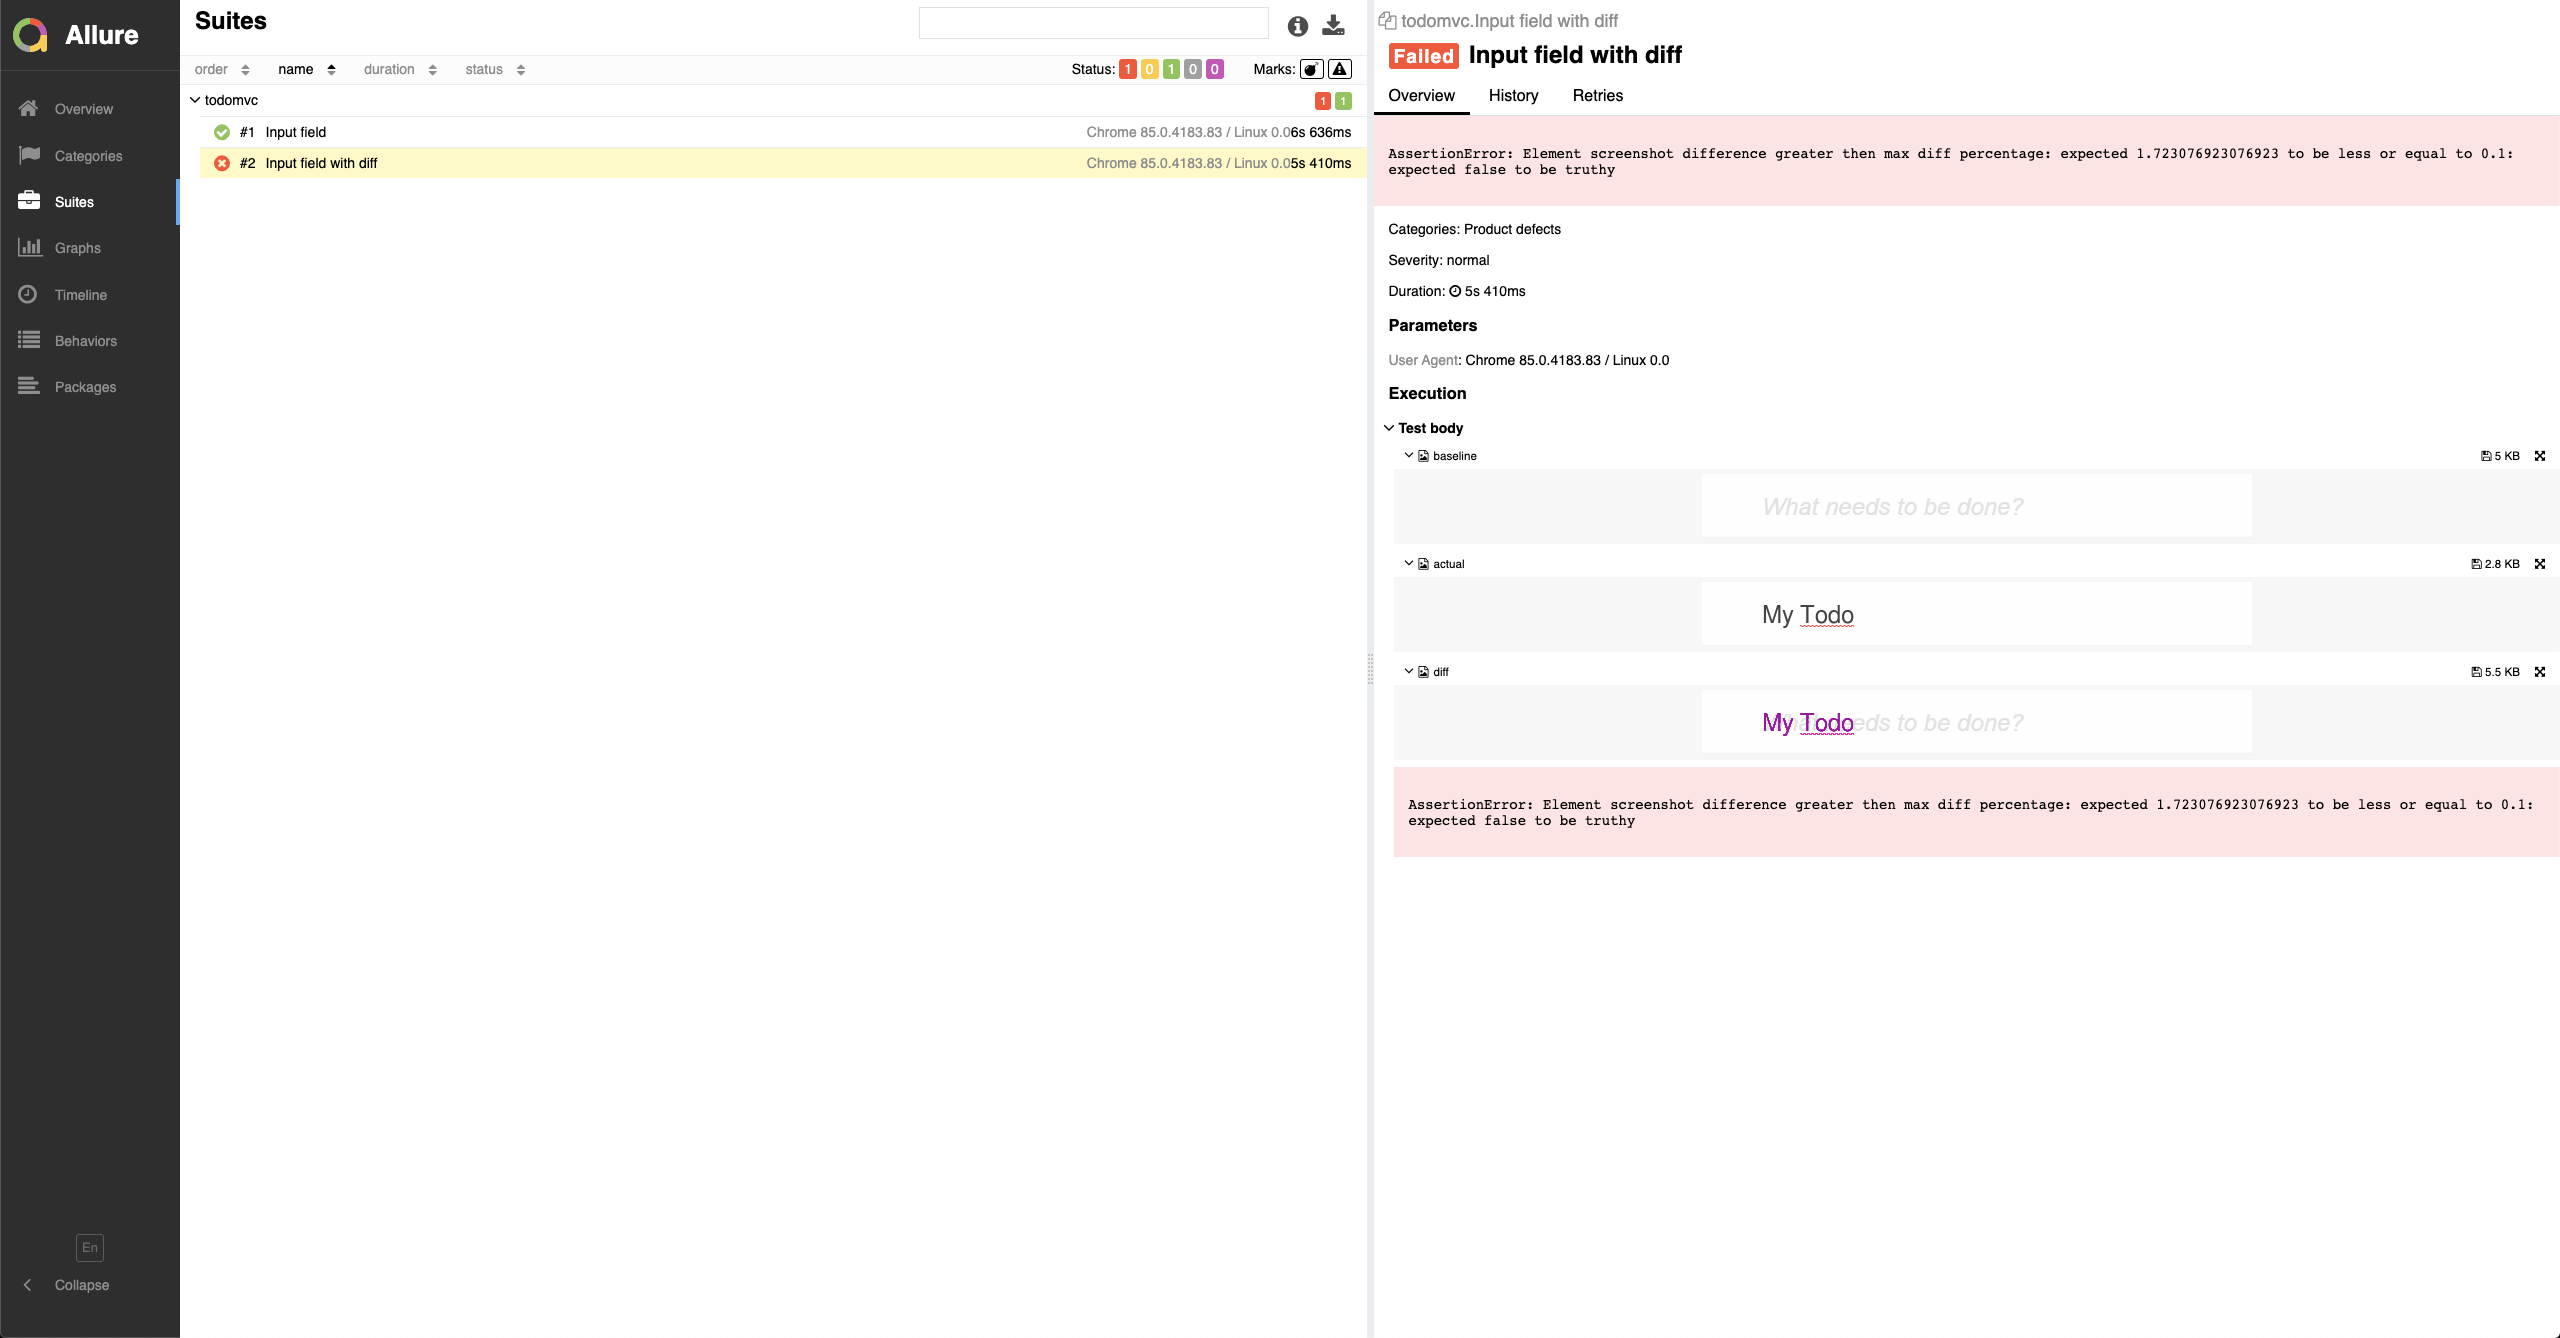Go to Categories in sidebar
The width and height of the screenshot is (2560, 1338).
click(88, 156)
